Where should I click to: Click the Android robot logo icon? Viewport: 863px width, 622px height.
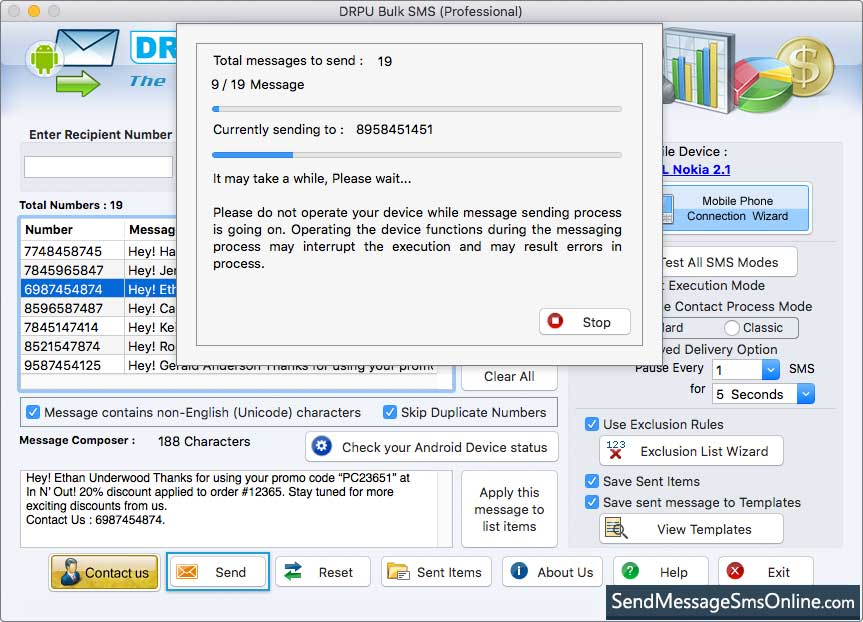pyautogui.click(x=43, y=59)
